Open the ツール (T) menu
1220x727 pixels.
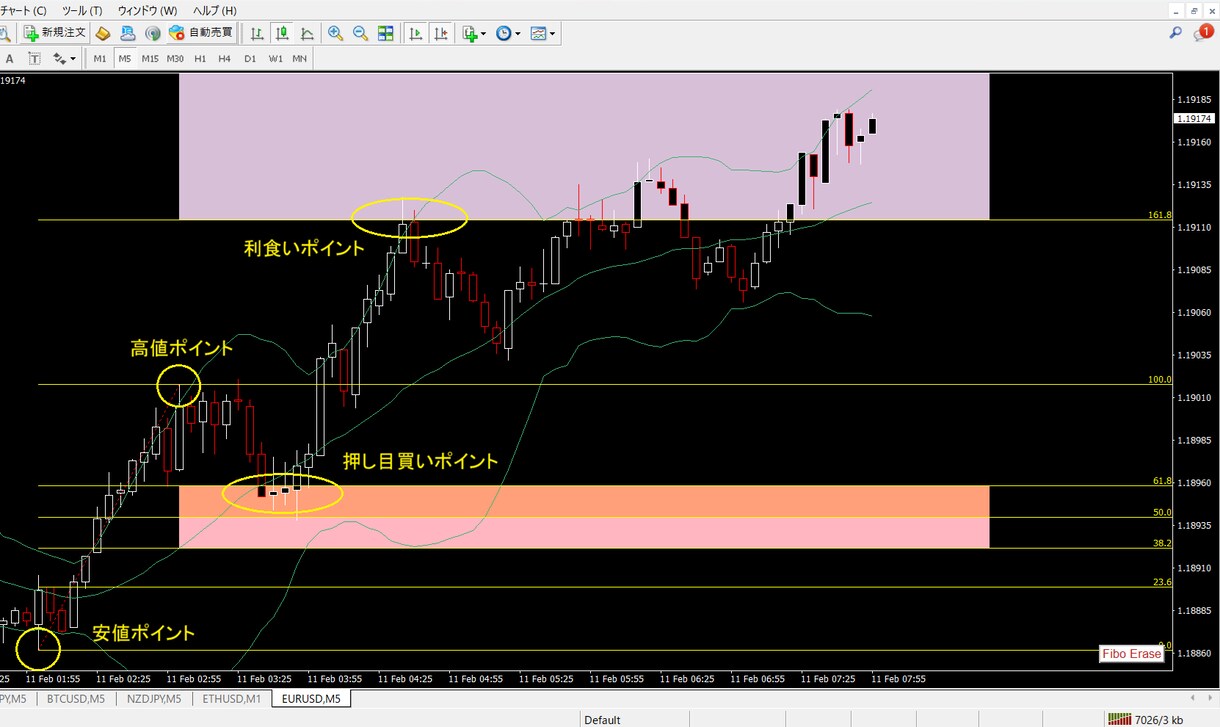(x=82, y=10)
